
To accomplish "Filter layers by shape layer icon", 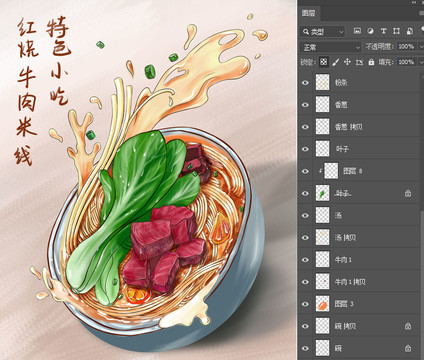I will click(x=396, y=31).
